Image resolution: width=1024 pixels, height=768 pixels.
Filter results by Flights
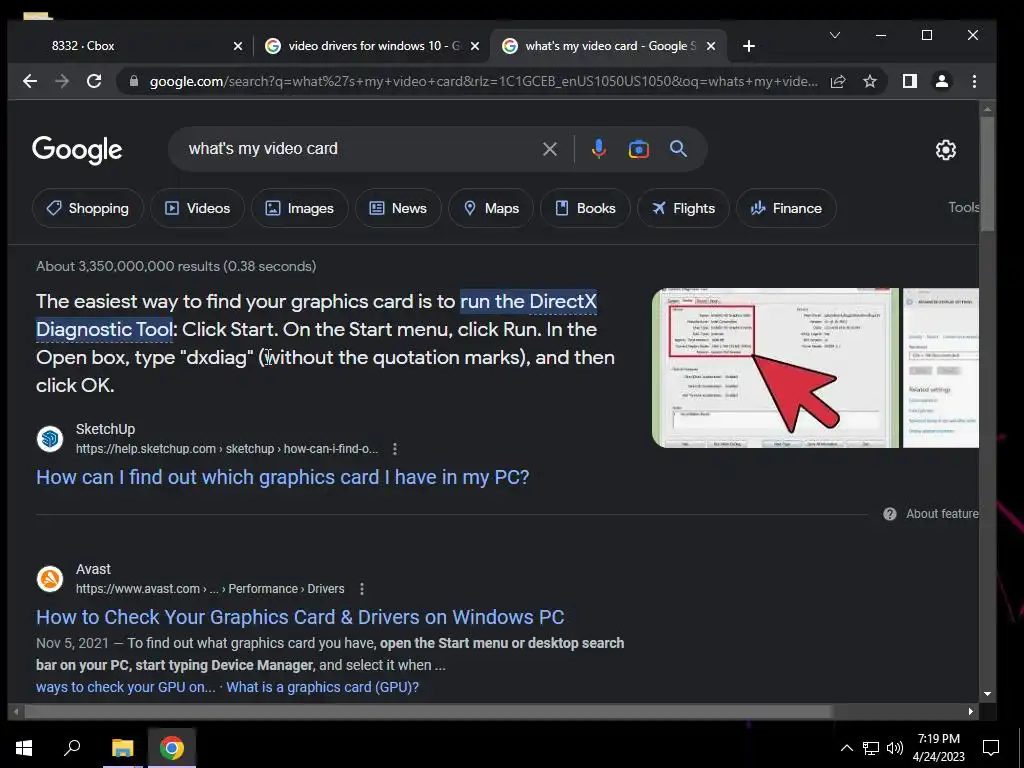point(683,208)
